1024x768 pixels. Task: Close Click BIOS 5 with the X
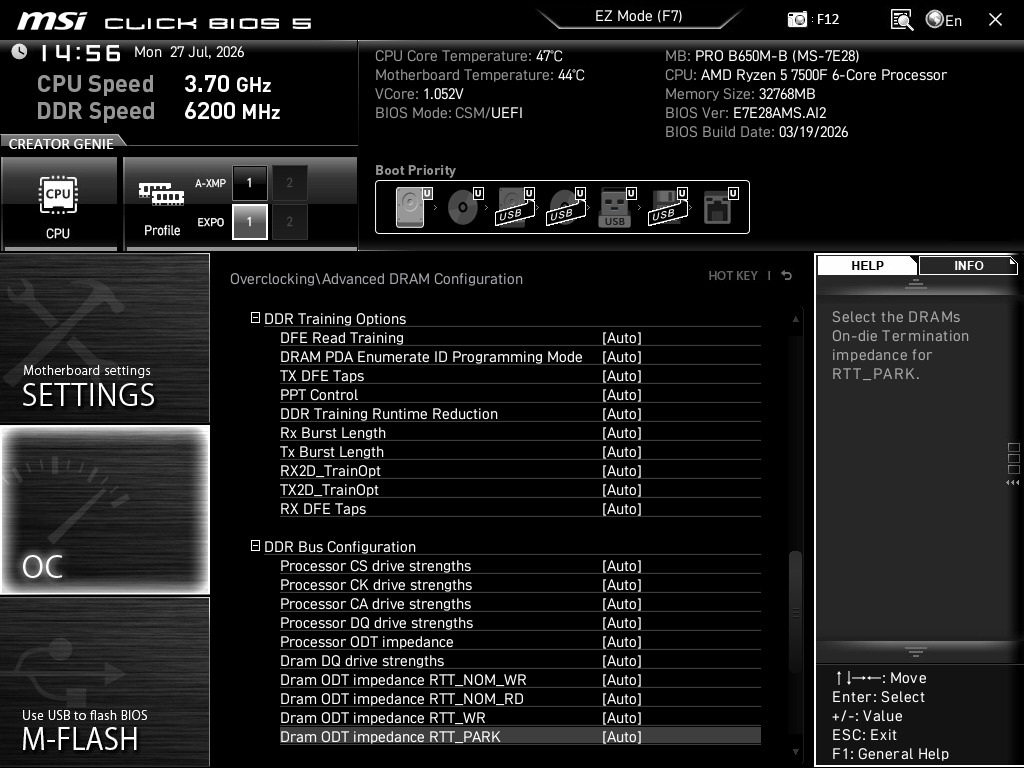click(x=995, y=20)
